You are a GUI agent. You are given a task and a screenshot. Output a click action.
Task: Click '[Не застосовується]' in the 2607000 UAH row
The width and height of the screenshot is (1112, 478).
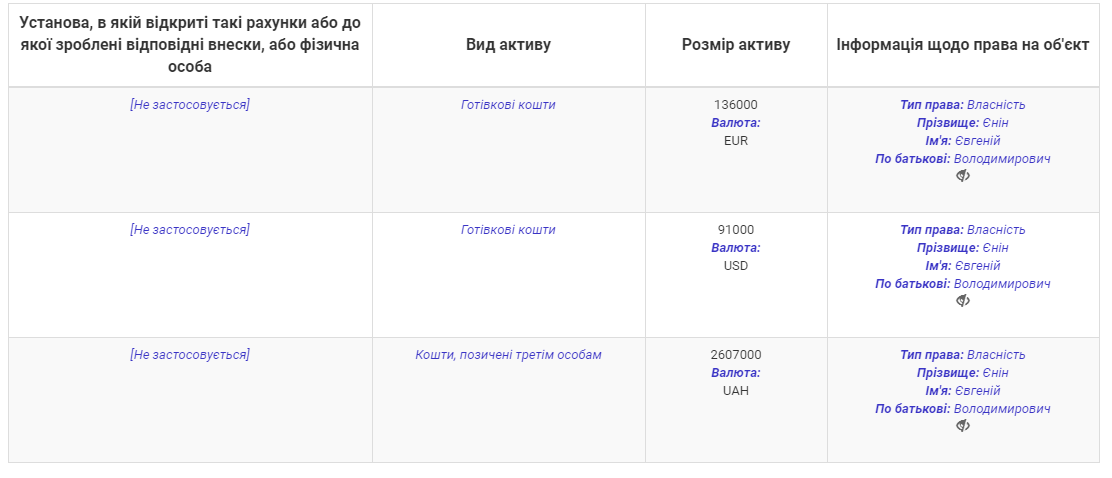(x=190, y=355)
